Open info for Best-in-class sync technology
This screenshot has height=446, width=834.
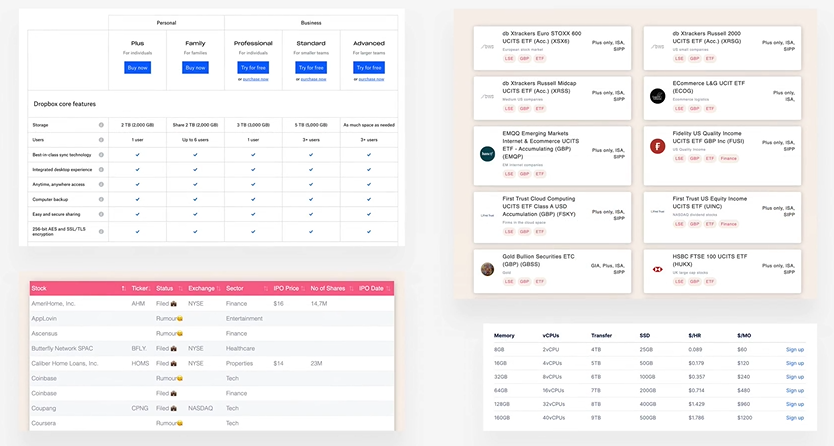[x=101, y=155]
